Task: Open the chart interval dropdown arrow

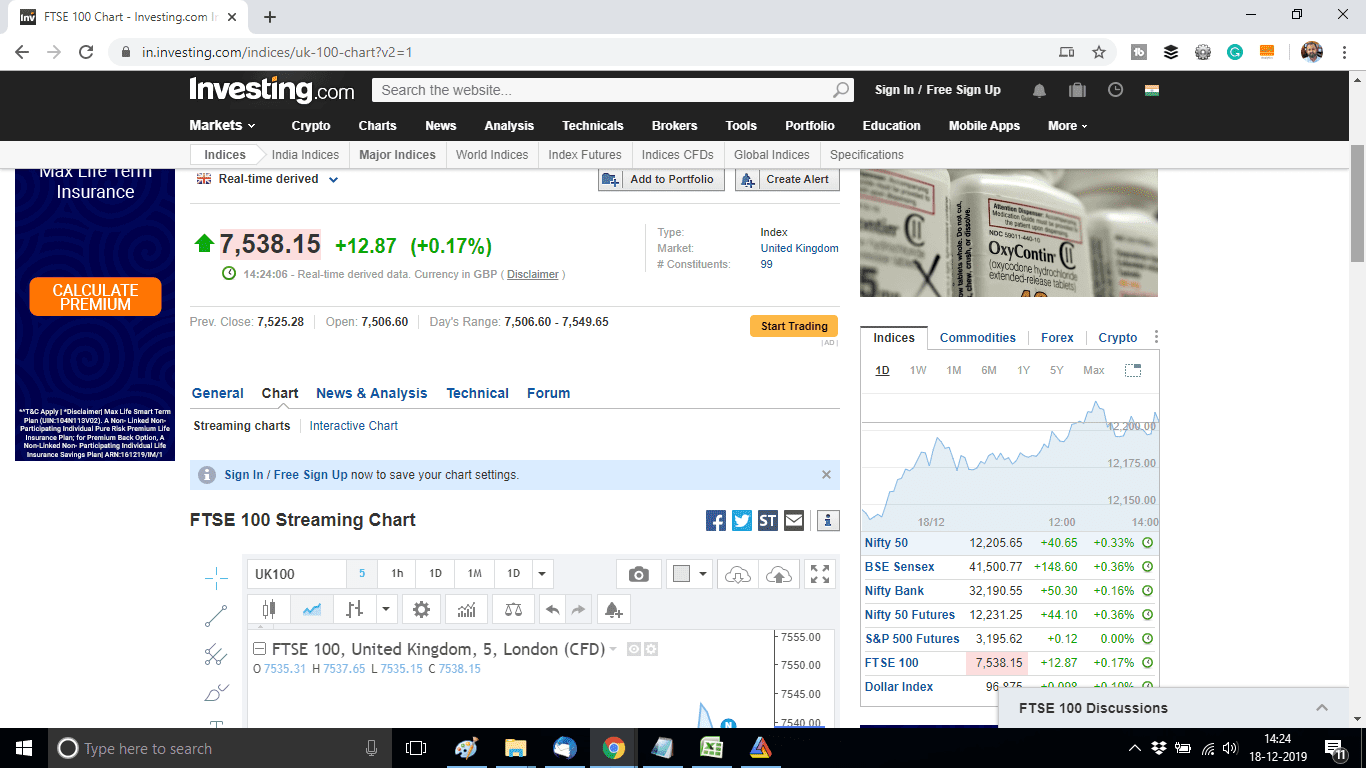Action: click(542, 574)
